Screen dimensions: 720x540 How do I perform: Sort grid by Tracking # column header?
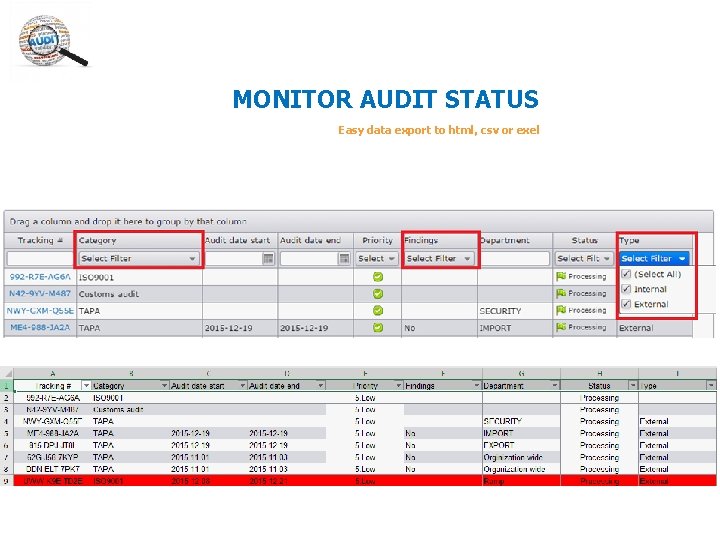(40, 240)
